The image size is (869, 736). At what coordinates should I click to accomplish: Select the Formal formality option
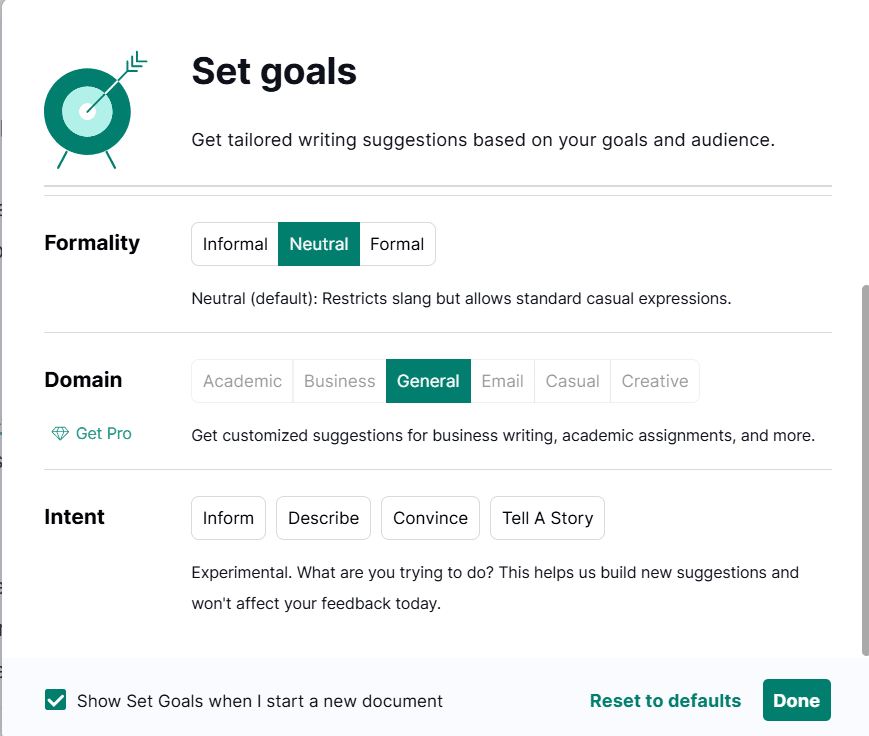pyautogui.click(x=396, y=243)
